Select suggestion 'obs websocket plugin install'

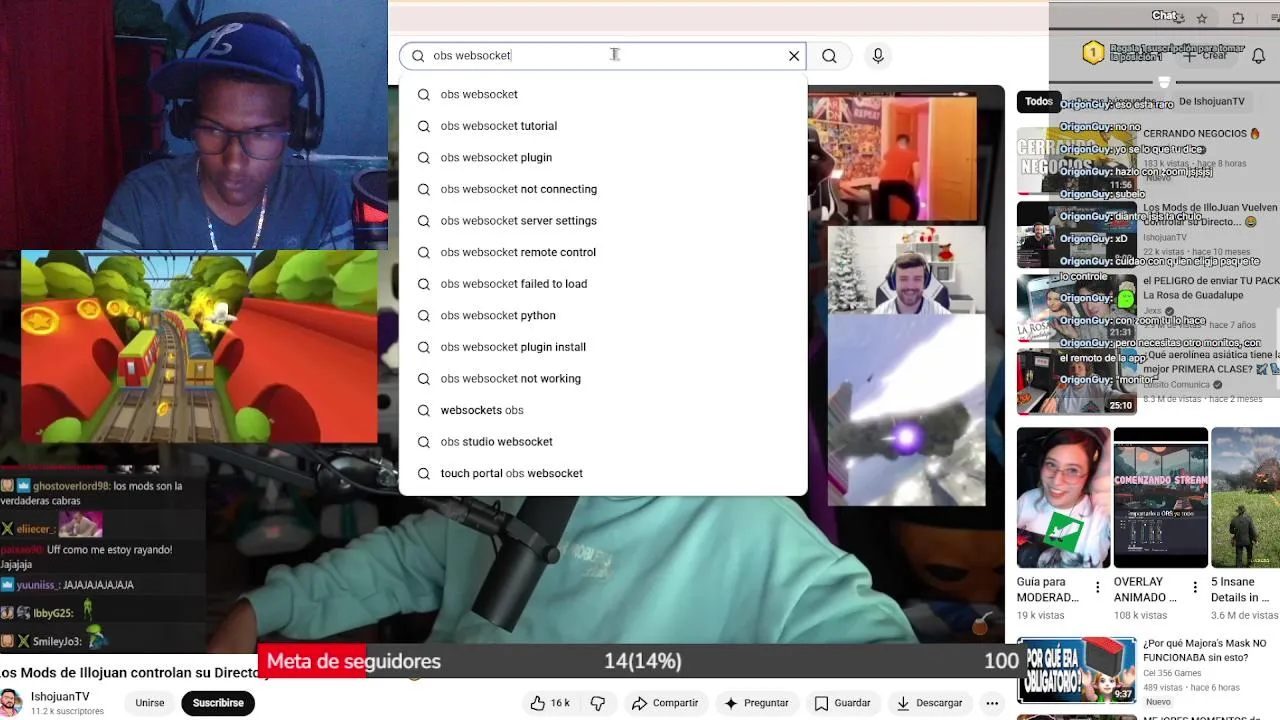tap(603, 347)
